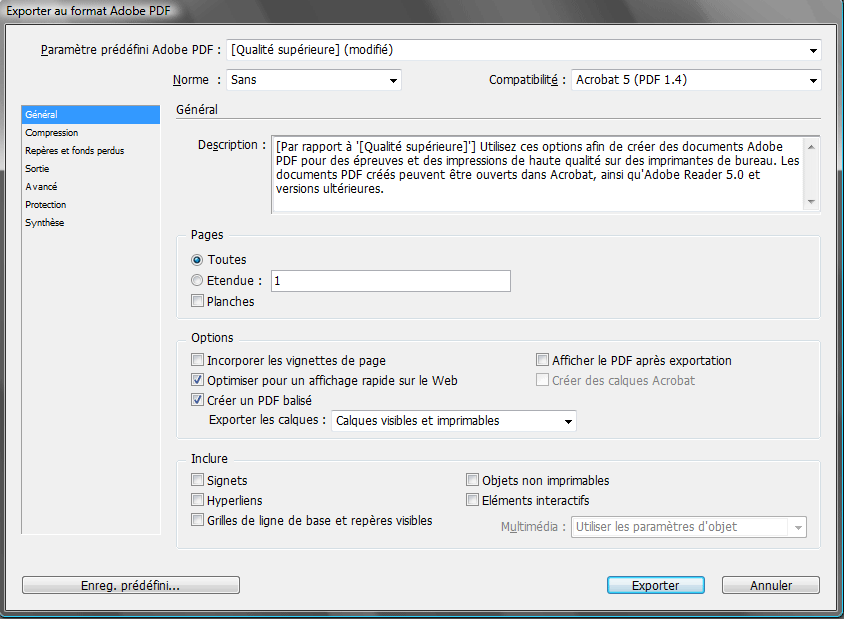Show the Synthèse section
The image size is (844, 619).
[x=90, y=223]
